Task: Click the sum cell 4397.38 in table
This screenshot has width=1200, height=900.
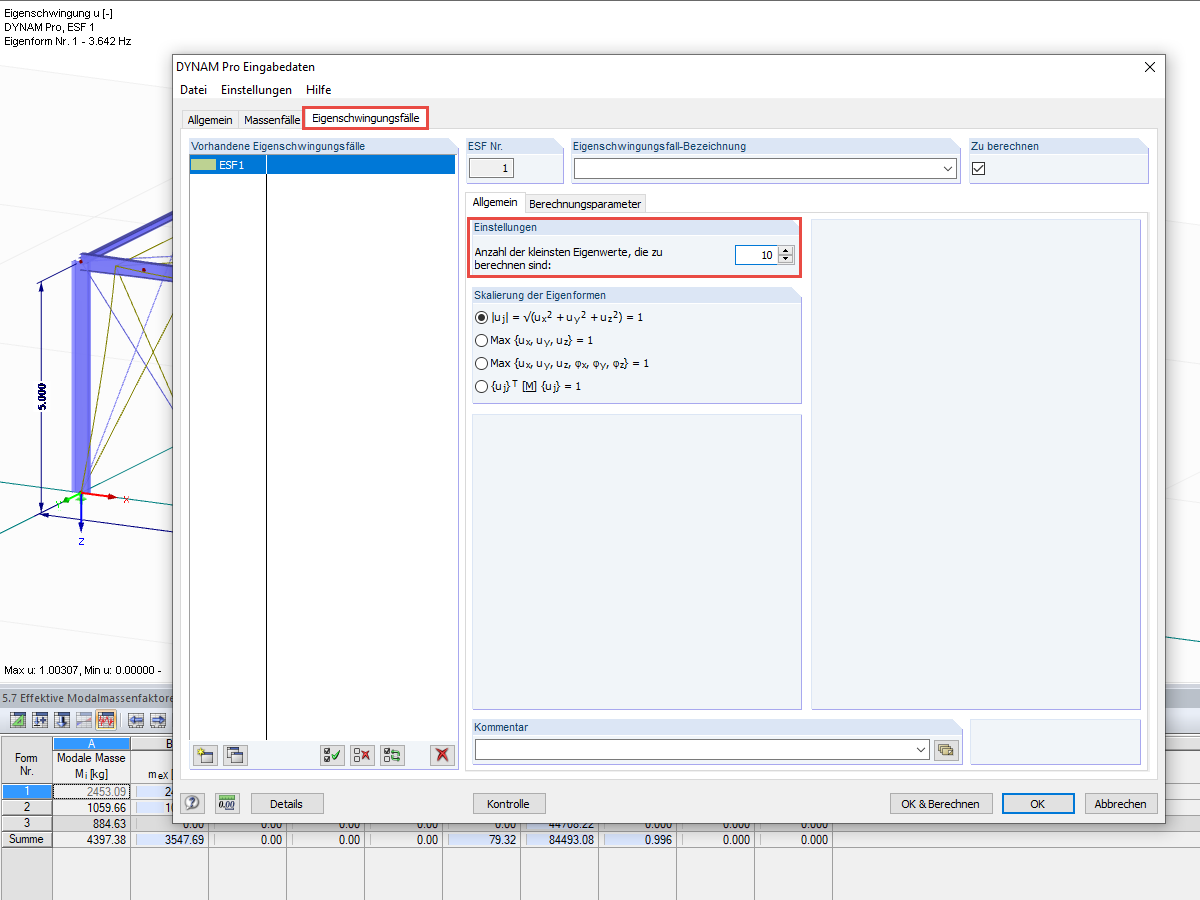Action: tap(91, 839)
